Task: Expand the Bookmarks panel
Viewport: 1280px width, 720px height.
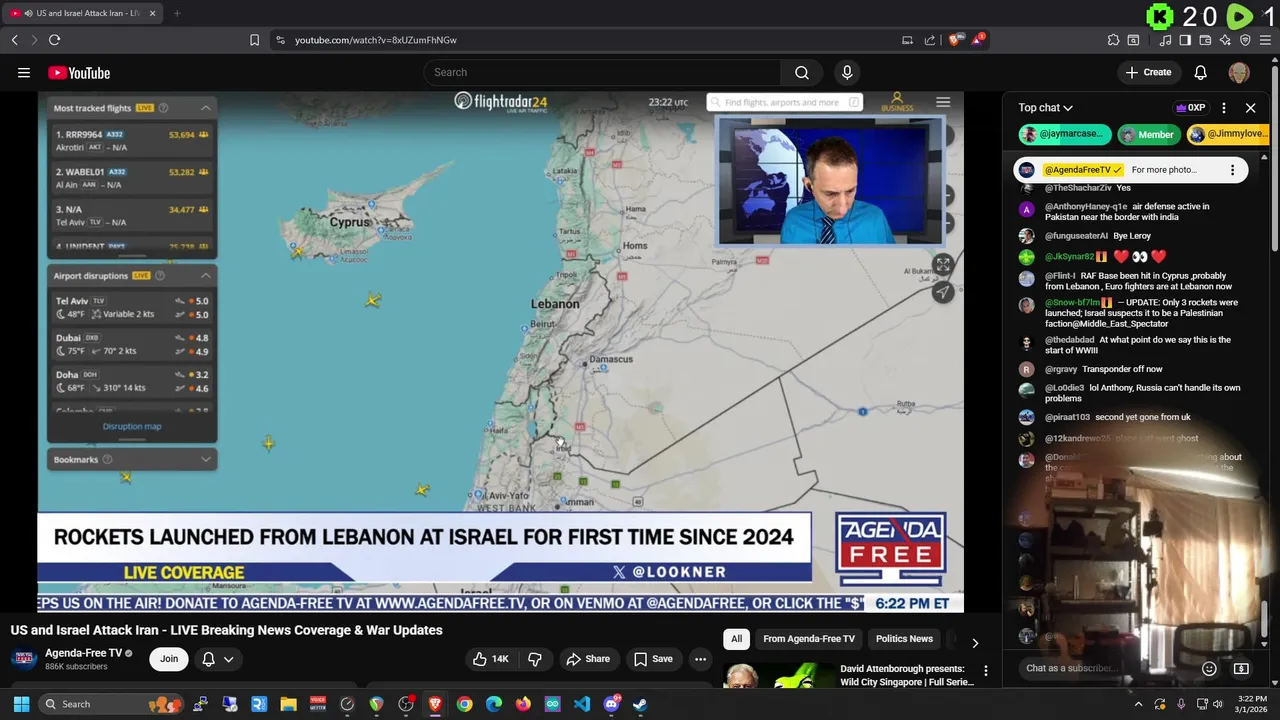Action: click(x=205, y=459)
